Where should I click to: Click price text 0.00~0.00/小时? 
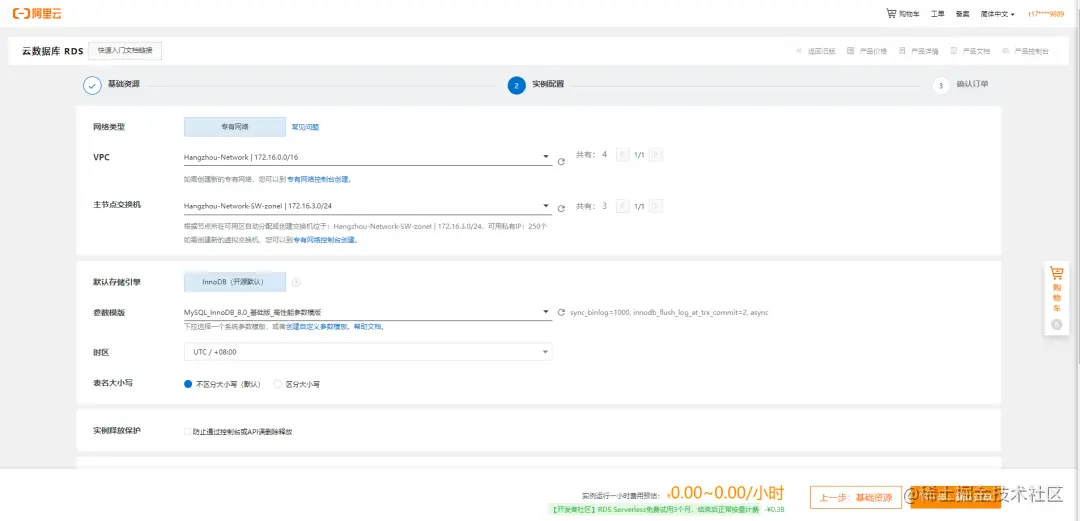pos(727,493)
